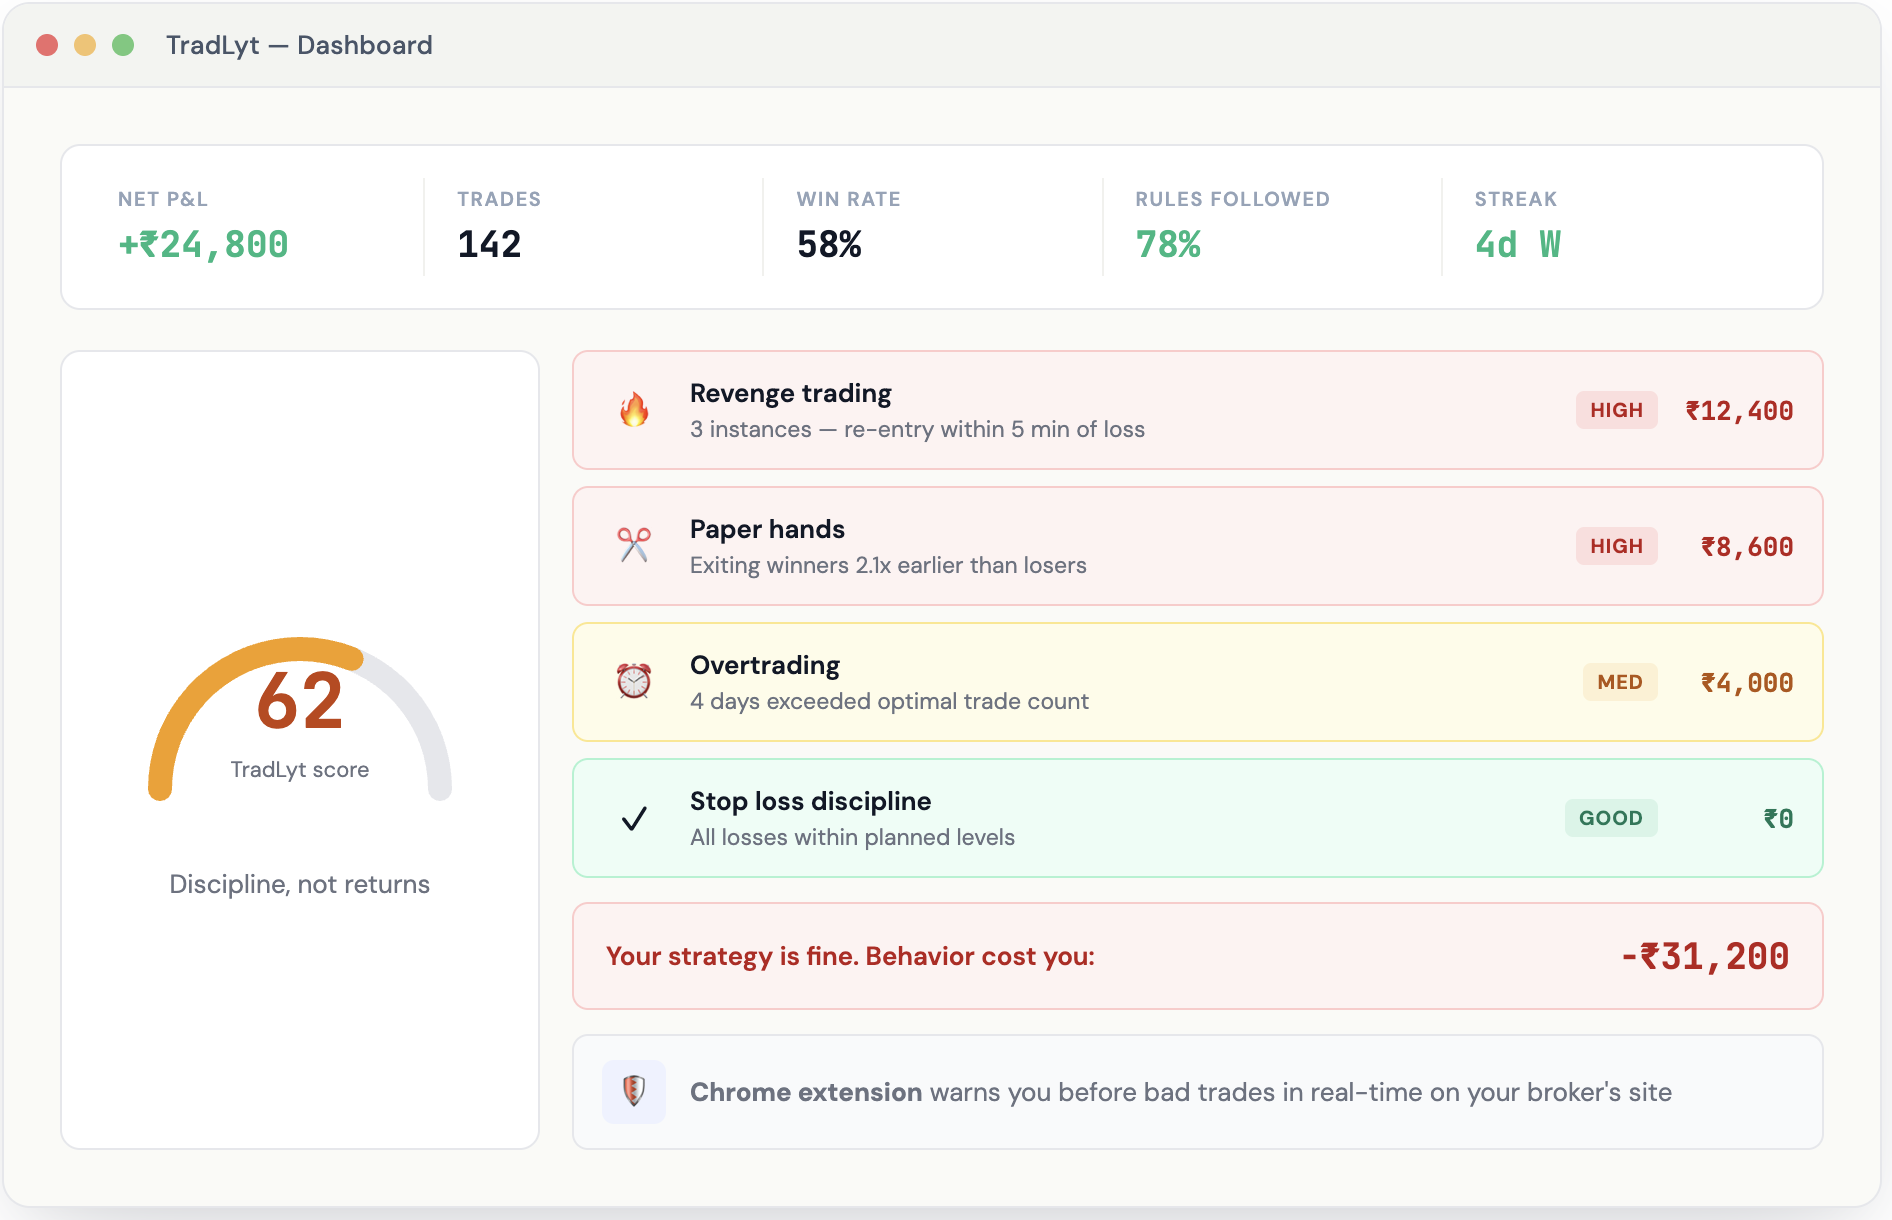Click the green maximize window button

coord(123,45)
